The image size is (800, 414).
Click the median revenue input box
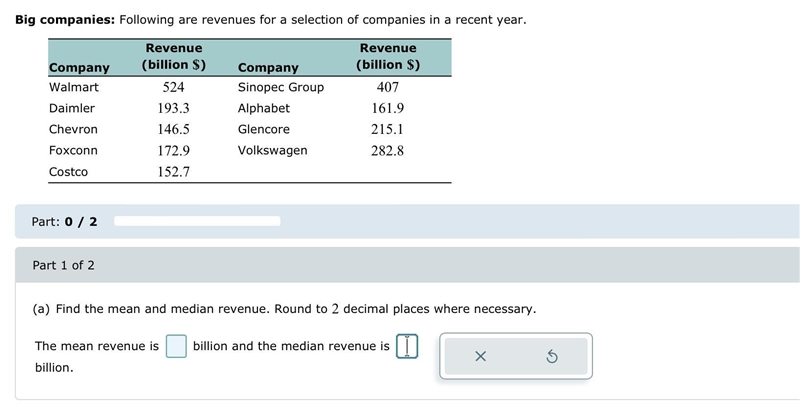pyautogui.click(x=407, y=346)
